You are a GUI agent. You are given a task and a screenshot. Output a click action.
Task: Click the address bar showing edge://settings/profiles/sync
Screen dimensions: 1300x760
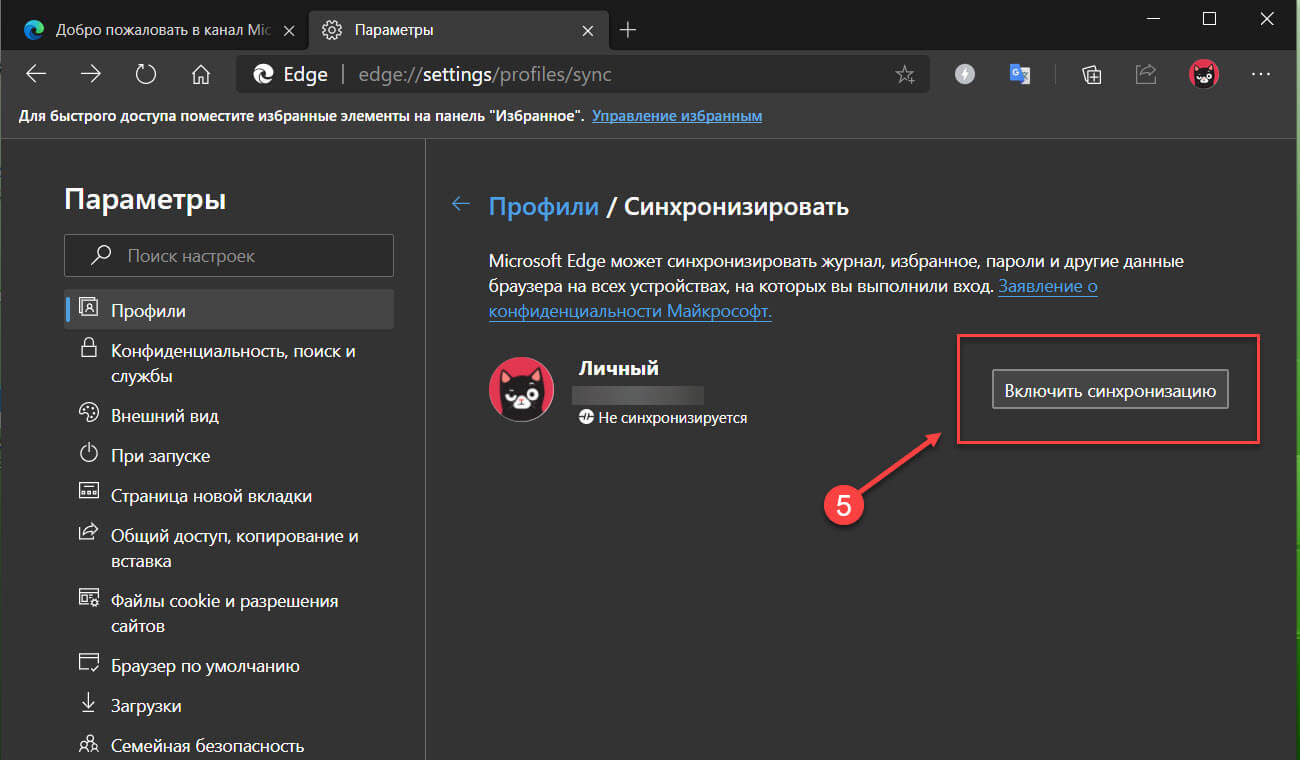[583, 74]
